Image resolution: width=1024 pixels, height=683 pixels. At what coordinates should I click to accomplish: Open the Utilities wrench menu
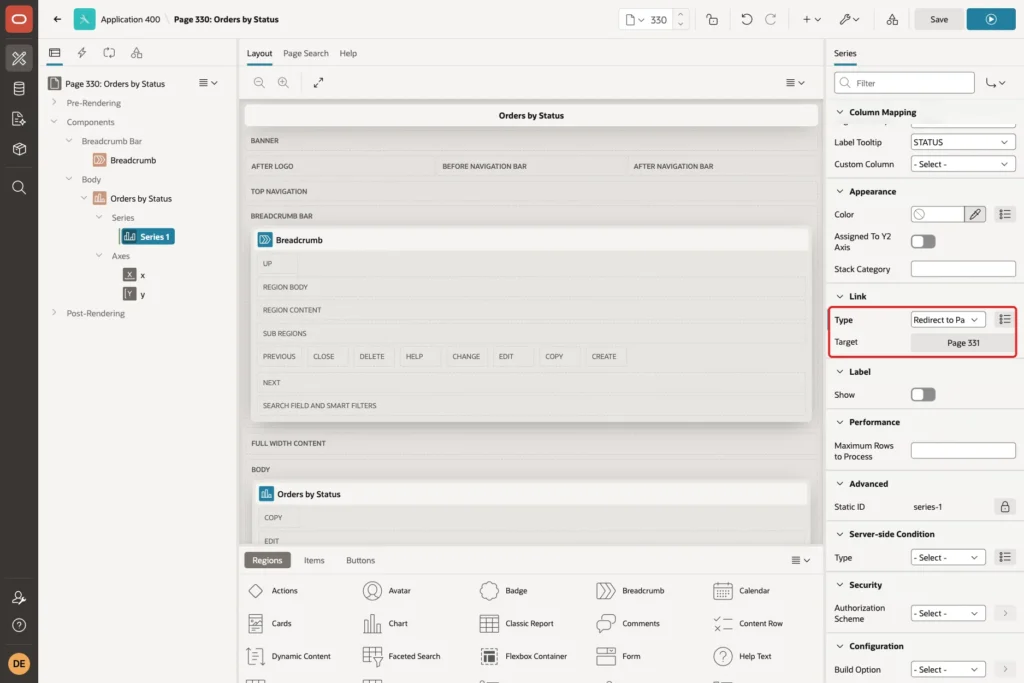pos(850,20)
